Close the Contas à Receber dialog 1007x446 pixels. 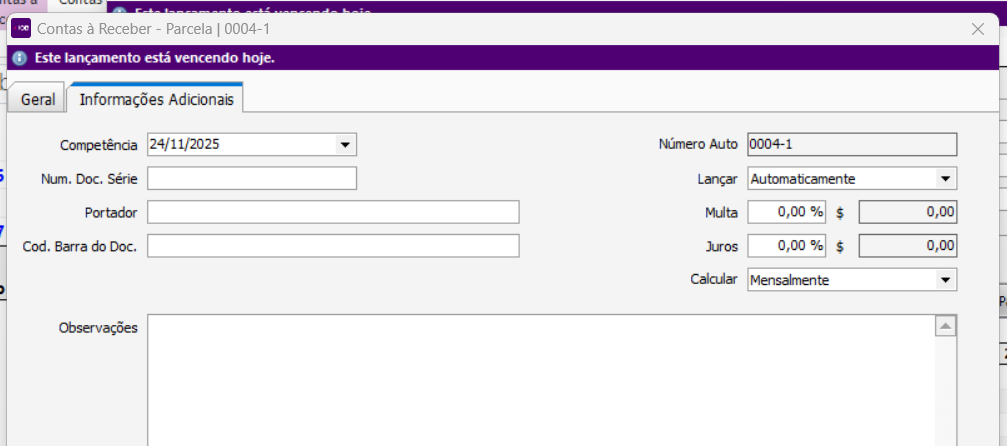tap(978, 29)
